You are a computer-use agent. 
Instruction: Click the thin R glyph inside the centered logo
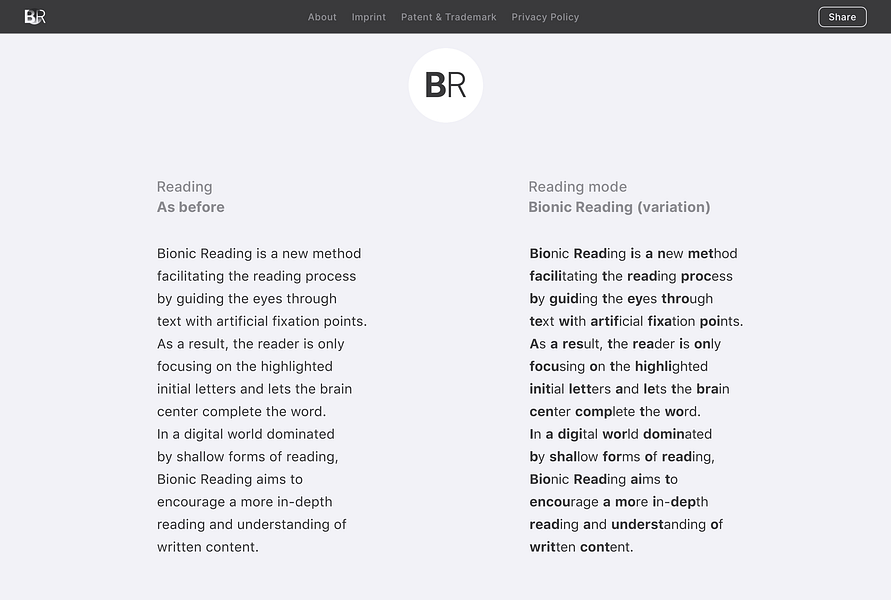click(456, 86)
